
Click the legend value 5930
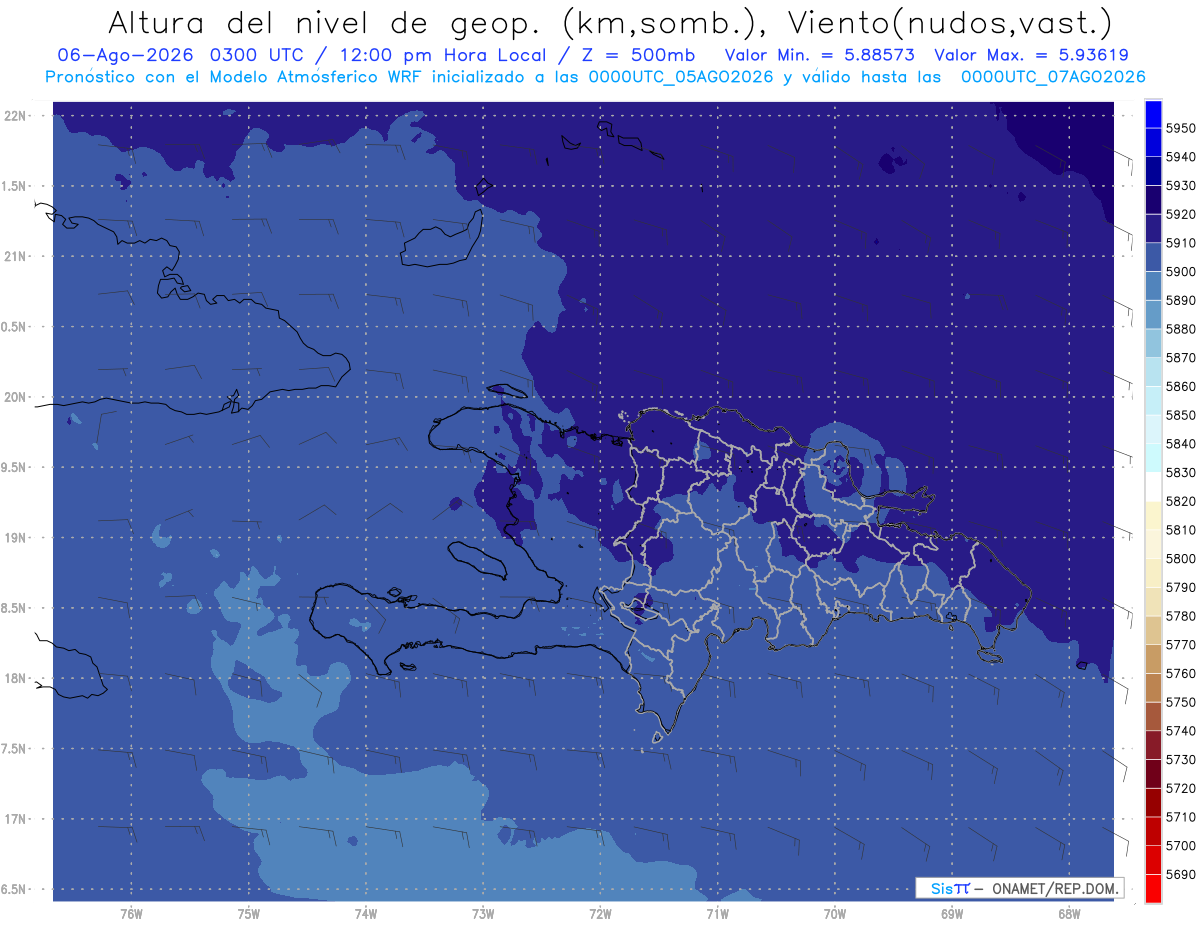pyautogui.click(x=1181, y=186)
